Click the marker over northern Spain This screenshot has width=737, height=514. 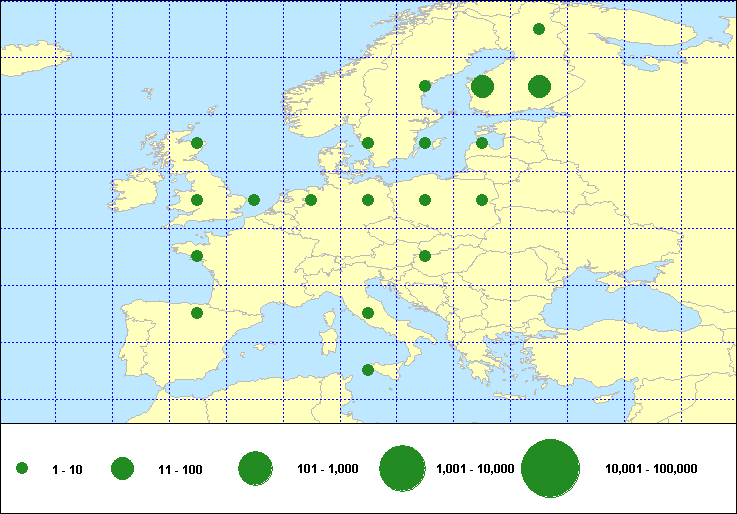click(197, 313)
